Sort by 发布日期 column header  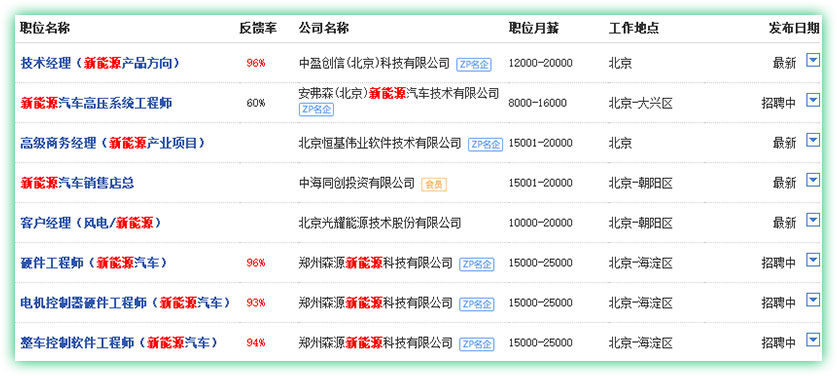click(x=793, y=28)
